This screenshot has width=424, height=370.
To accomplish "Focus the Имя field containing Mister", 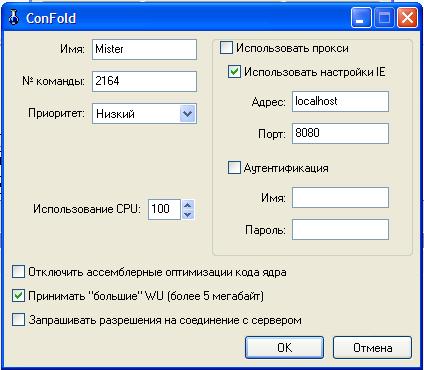I will pyautogui.click(x=144, y=49).
